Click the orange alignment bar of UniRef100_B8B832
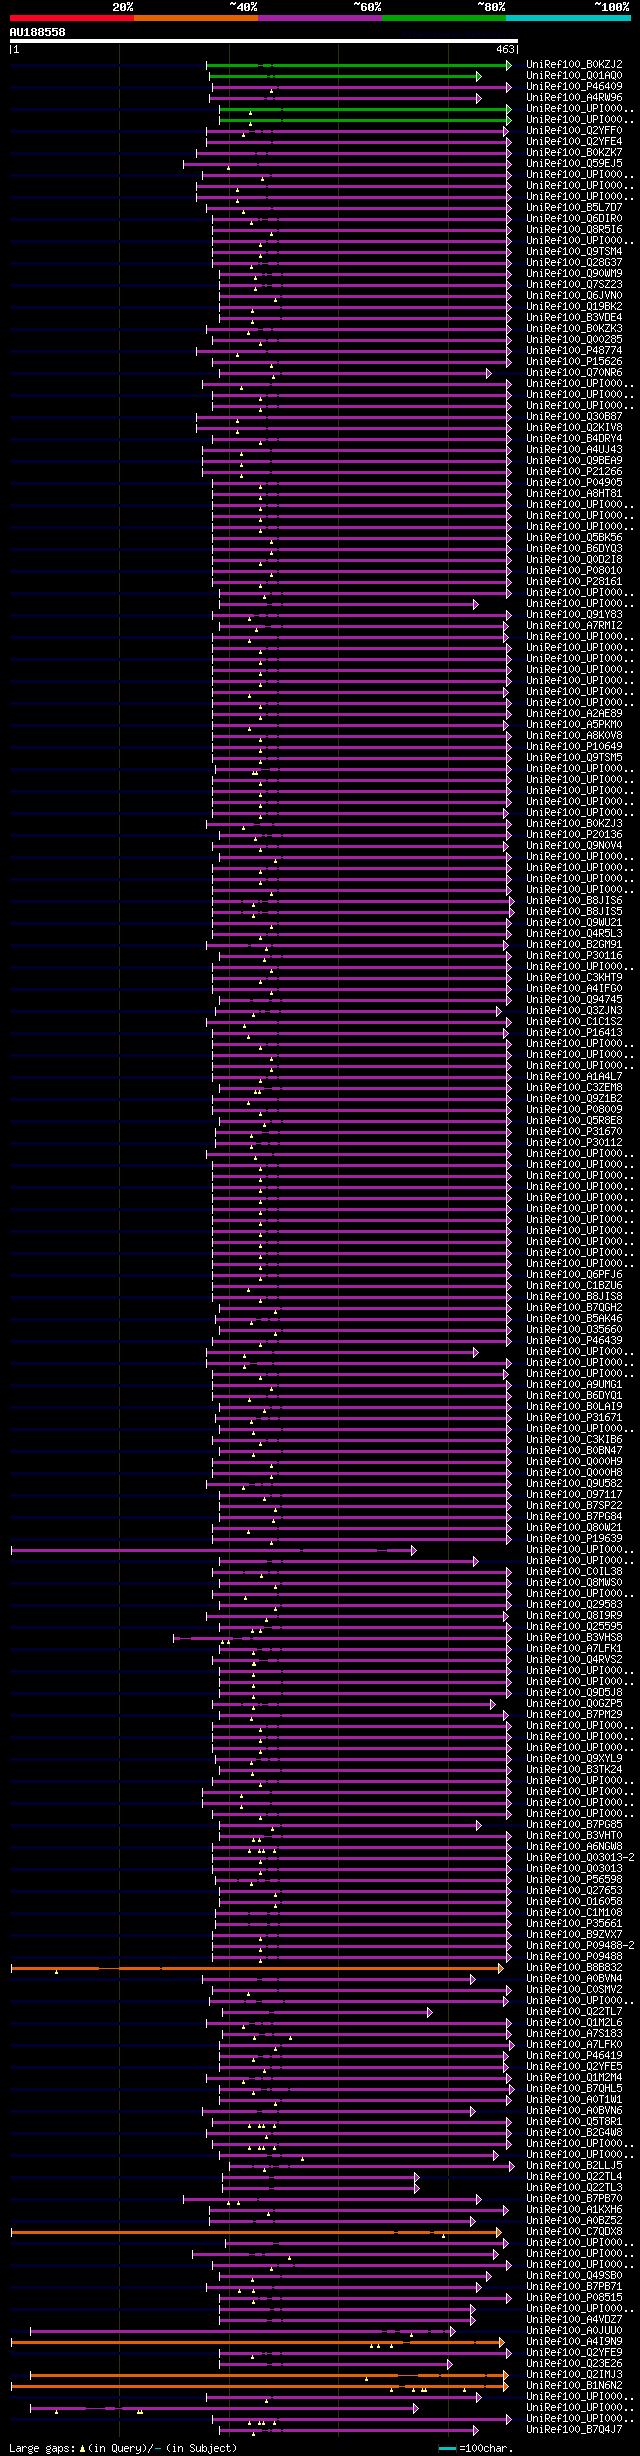 point(257,1968)
